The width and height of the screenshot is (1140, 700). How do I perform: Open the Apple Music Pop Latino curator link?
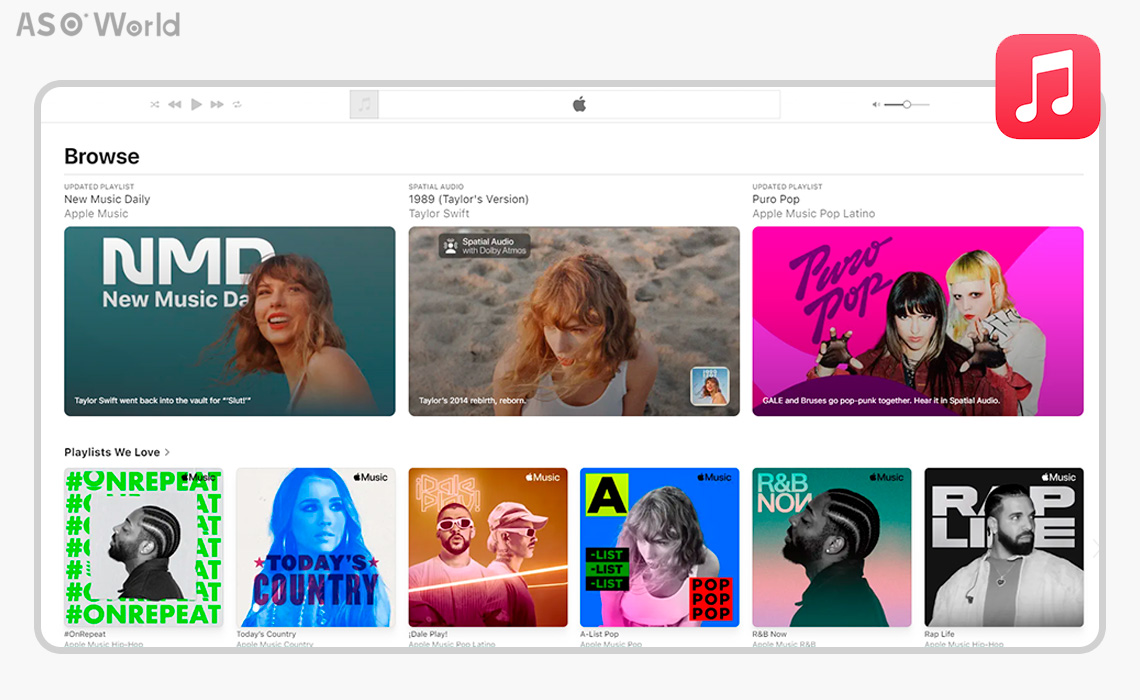pyautogui.click(x=814, y=214)
